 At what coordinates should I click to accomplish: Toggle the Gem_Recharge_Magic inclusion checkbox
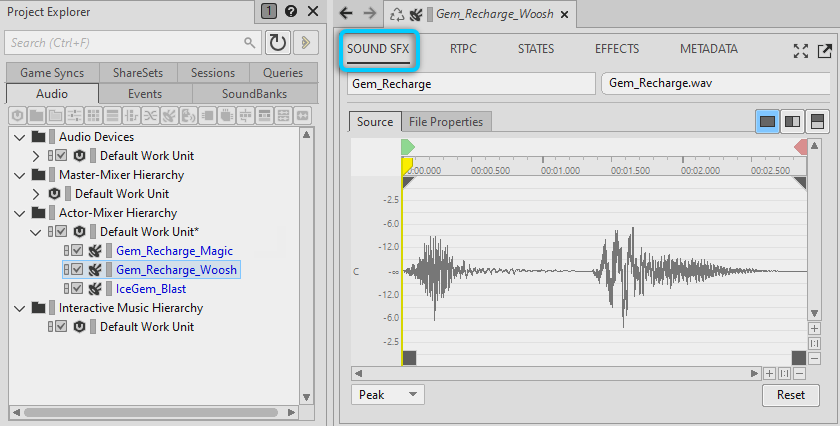[x=77, y=251]
